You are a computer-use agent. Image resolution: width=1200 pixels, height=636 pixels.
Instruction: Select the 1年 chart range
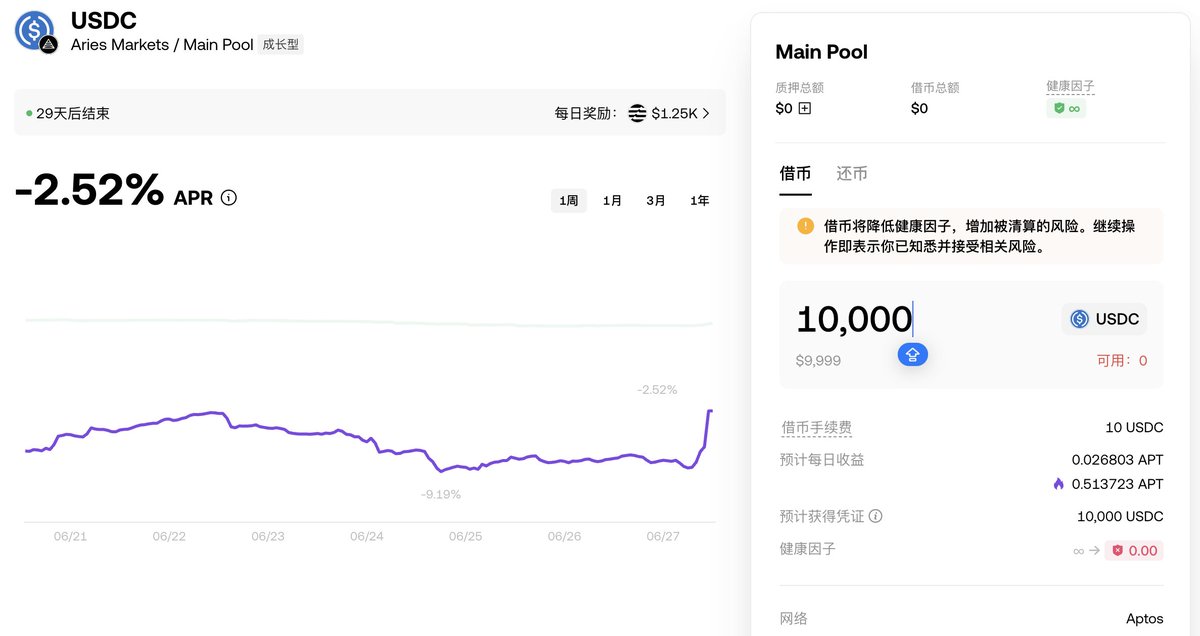coord(700,200)
